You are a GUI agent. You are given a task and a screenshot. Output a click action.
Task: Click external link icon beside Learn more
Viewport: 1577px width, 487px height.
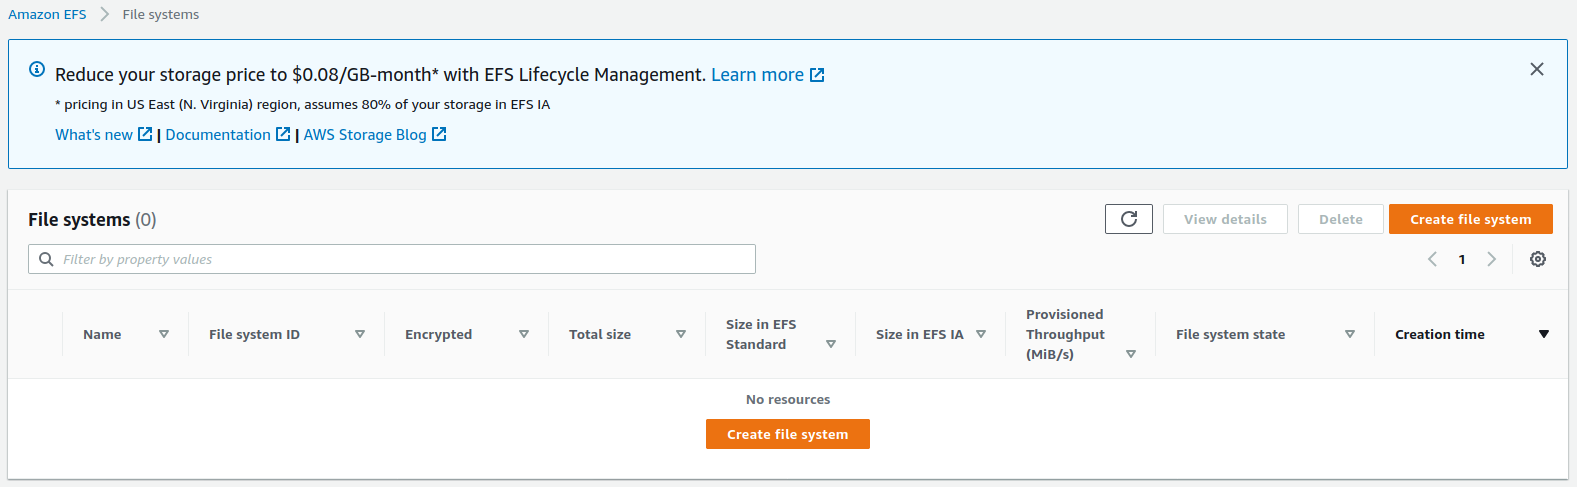point(817,75)
